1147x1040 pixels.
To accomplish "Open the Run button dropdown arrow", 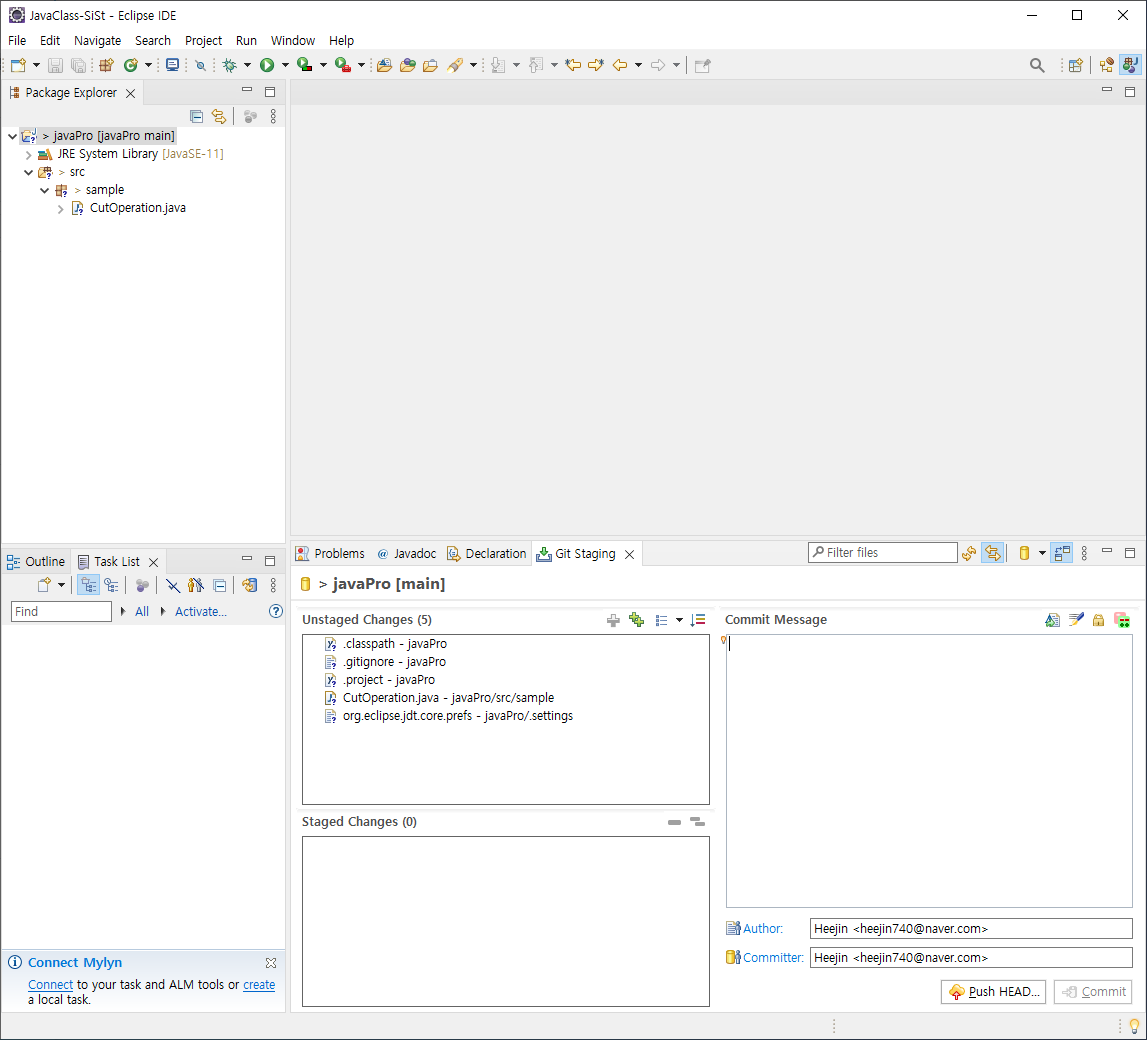I will click(285, 65).
